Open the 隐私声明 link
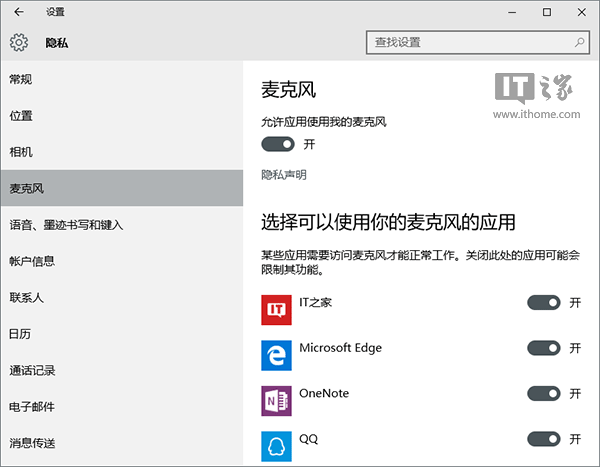This screenshot has height=467, width=600. [x=284, y=175]
